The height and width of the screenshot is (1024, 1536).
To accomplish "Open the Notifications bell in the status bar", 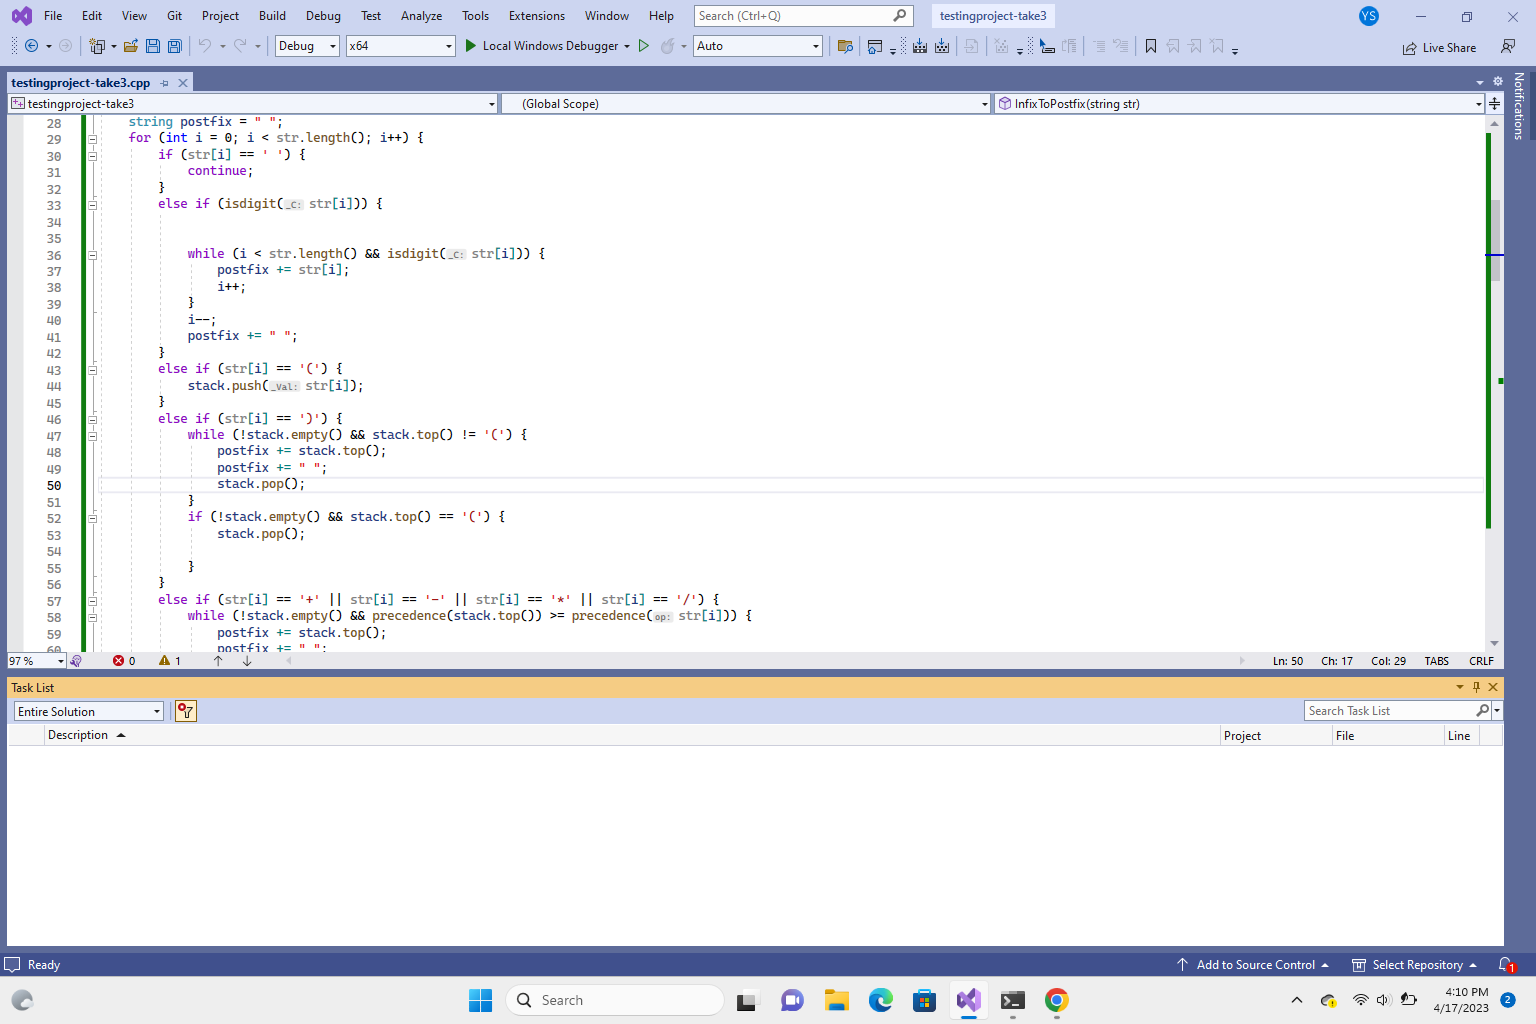I will coord(1506,964).
